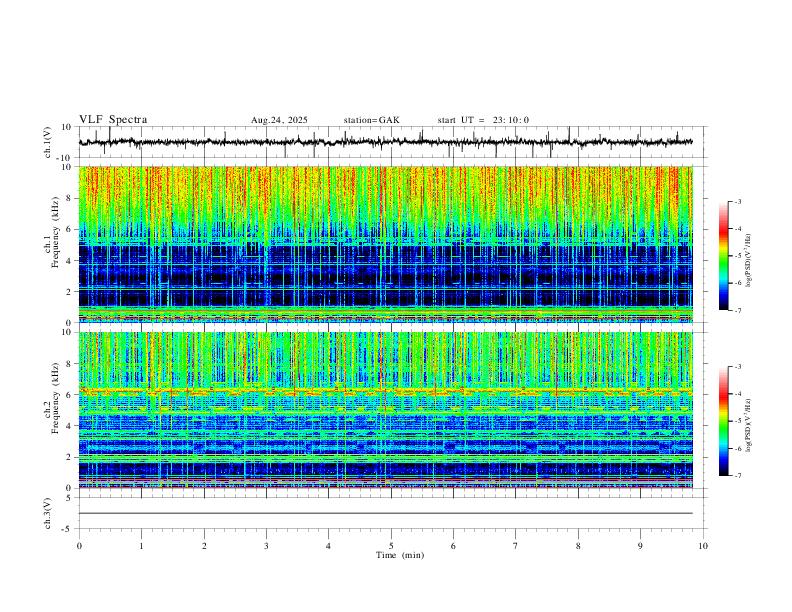The width and height of the screenshot is (792, 612).
Task: Click the ch.1 waveform trace plot
Action: tap(386, 142)
